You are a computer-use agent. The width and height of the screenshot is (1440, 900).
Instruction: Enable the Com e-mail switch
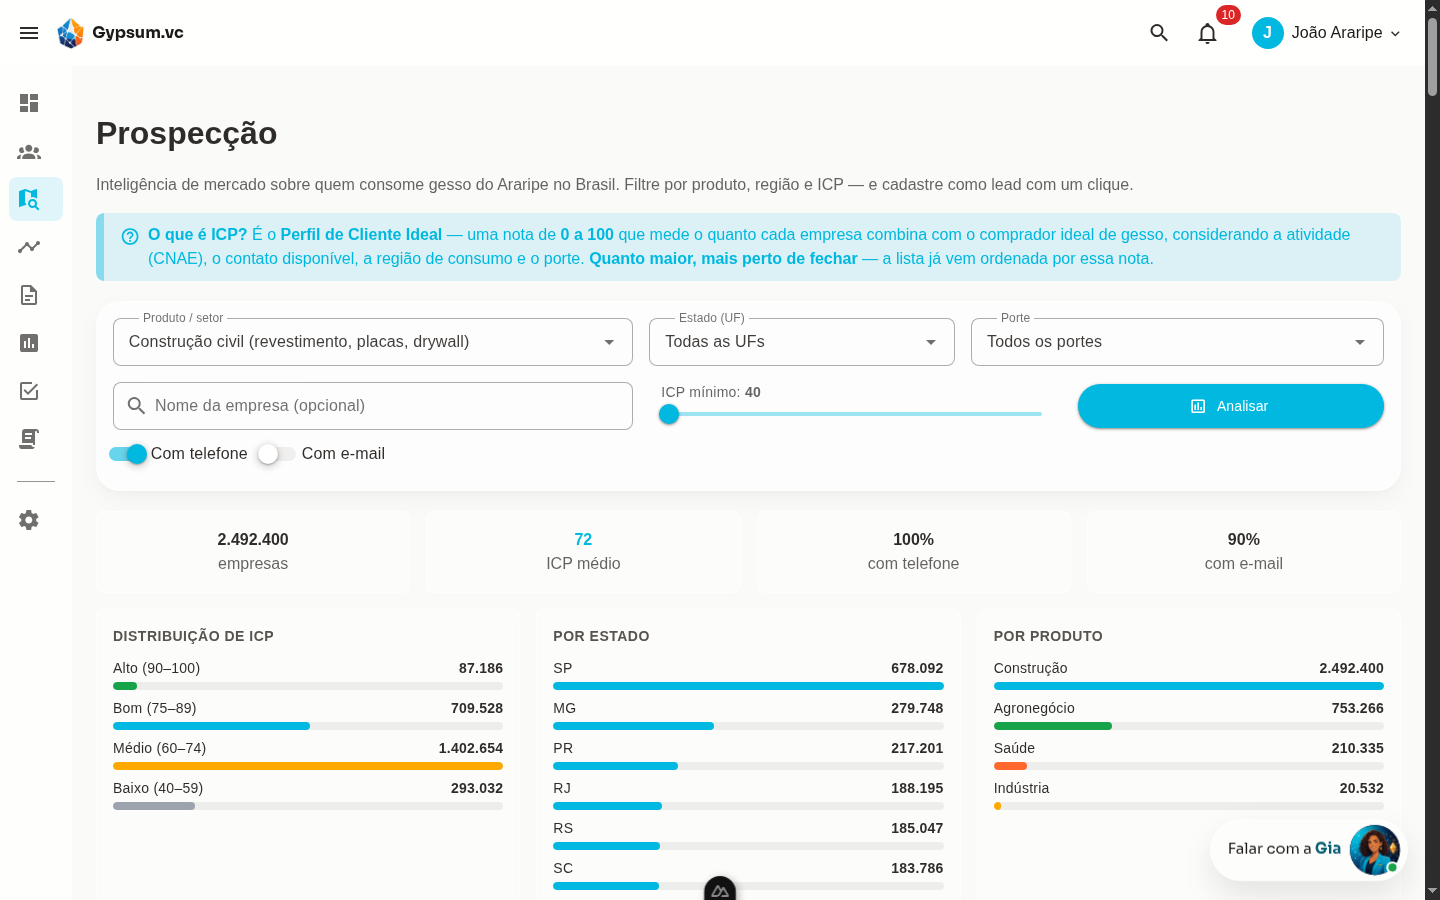[x=276, y=454]
